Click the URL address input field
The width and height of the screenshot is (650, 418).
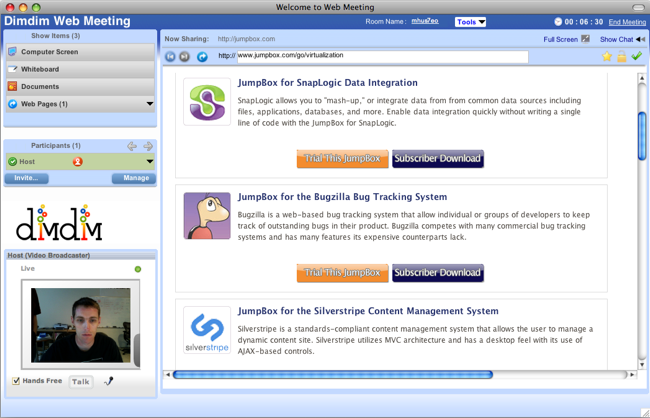pos(383,56)
